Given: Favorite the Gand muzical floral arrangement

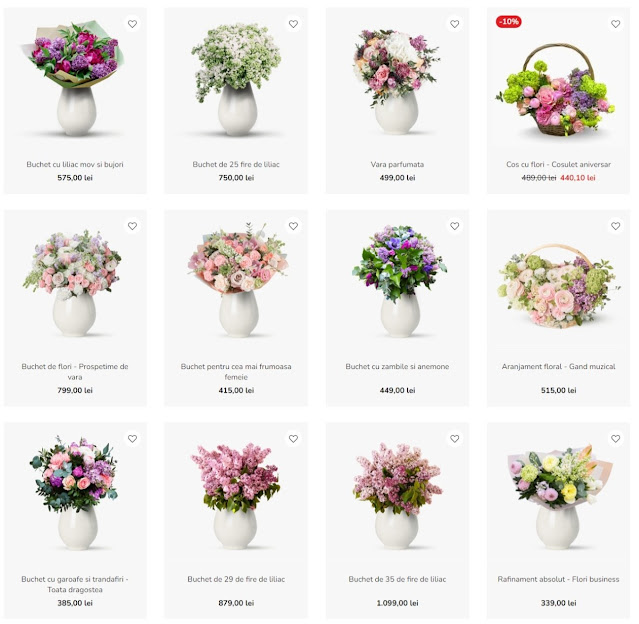Looking at the screenshot, I should point(616,226).
